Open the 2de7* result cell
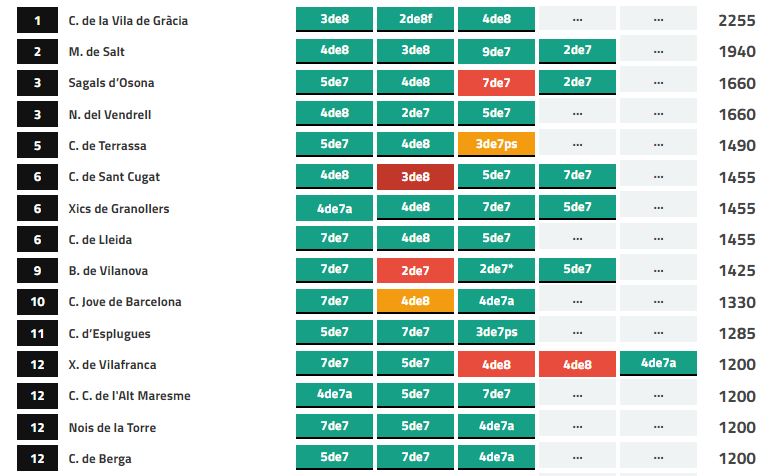The height and width of the screenshot is (476, 773). [x=496, y=271]
